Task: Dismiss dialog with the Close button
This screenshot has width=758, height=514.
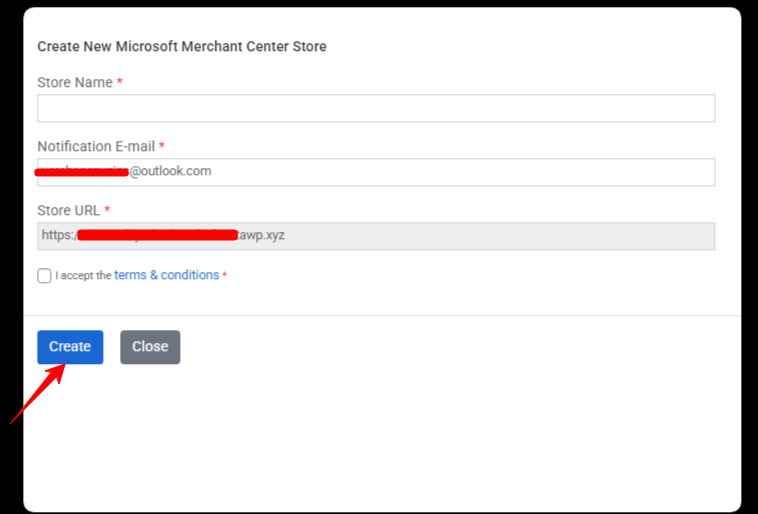Action: pyautogui.click(x=150, y=347)
